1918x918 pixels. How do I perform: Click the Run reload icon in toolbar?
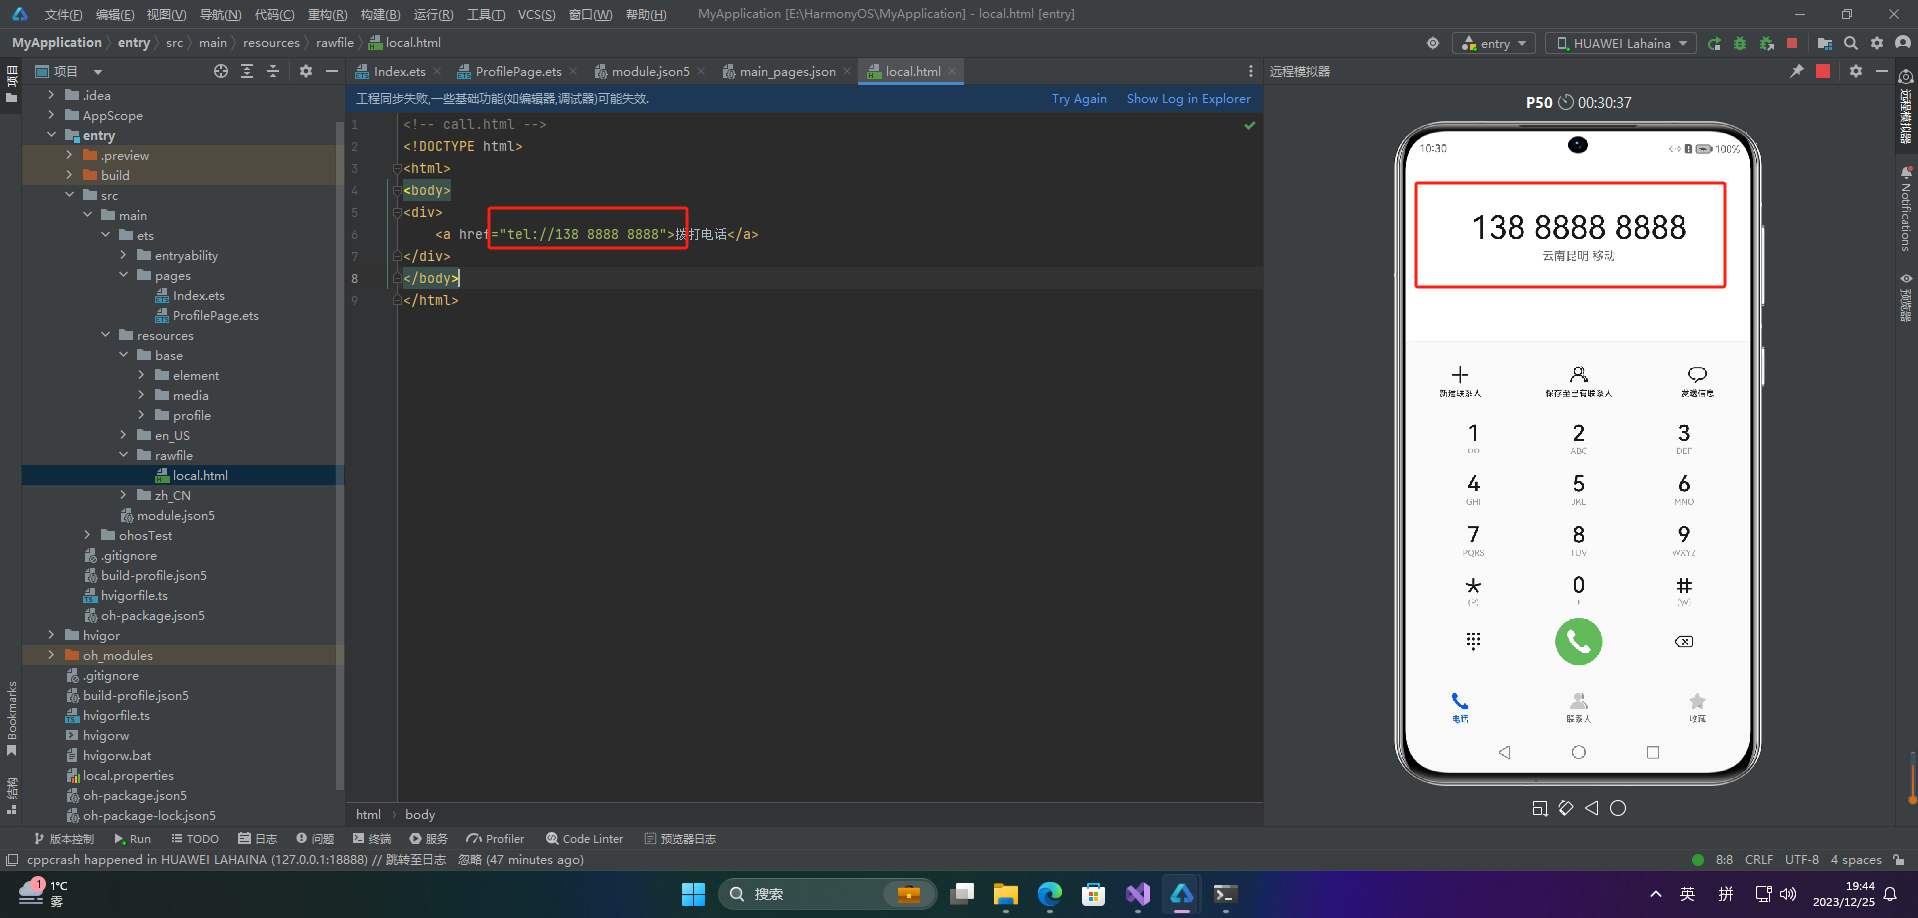coord(1714,43)
